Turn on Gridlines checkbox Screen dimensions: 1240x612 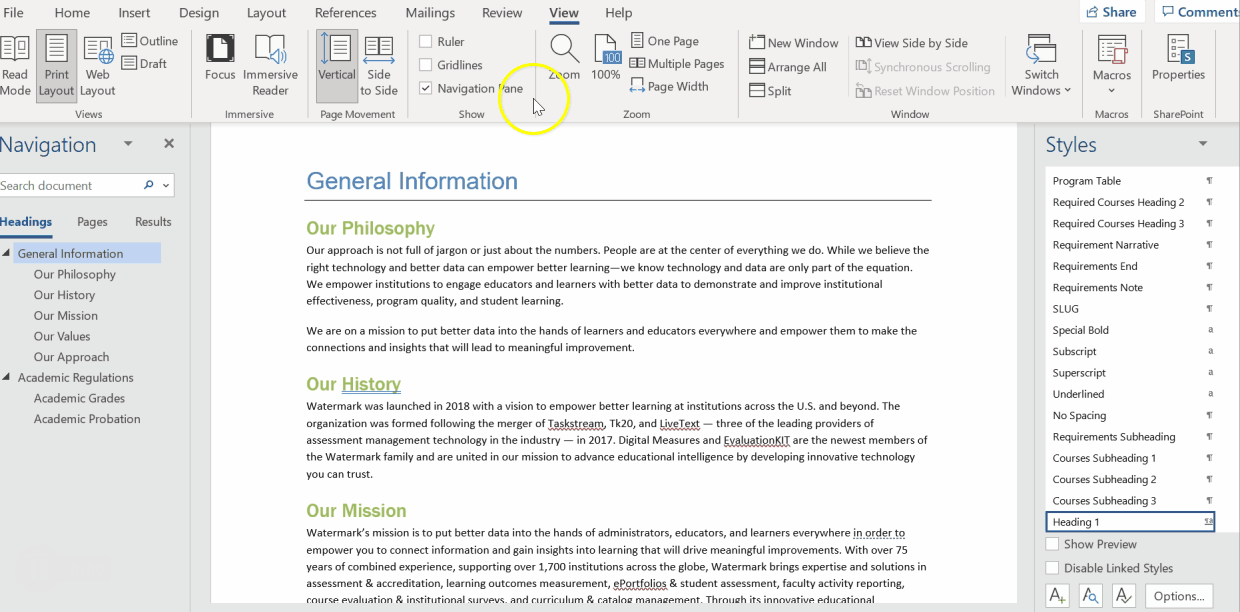click(x=426, y=65)
